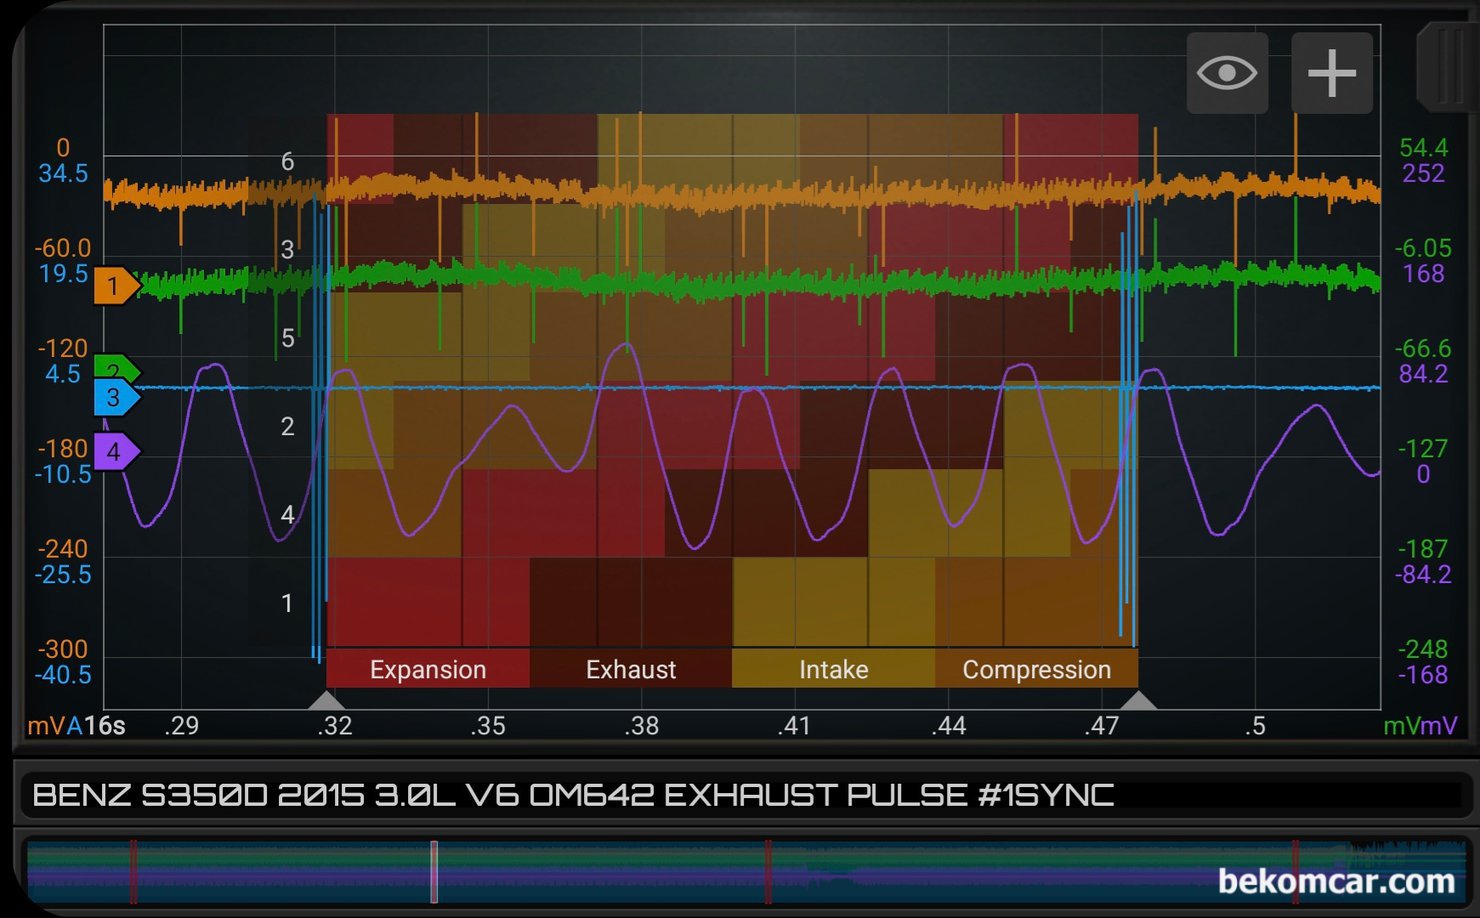Click the white position marker in overview strip

(434, 872)
